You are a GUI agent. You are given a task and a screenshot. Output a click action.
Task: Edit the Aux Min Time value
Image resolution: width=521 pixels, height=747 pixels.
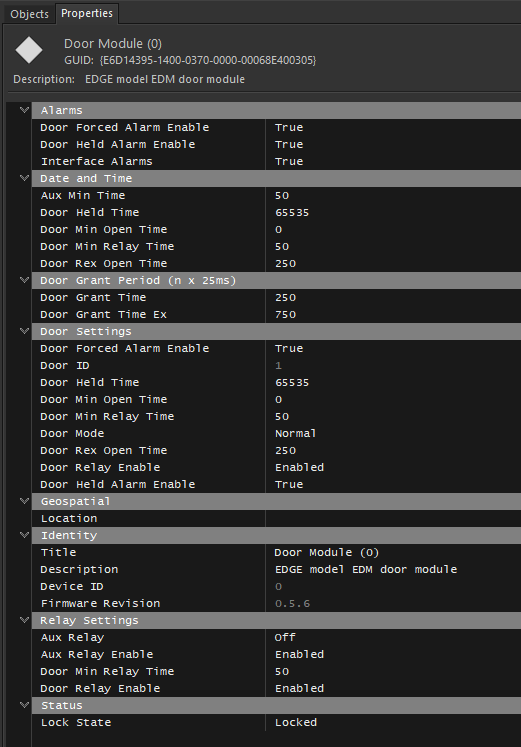click(x=393, y=195)
